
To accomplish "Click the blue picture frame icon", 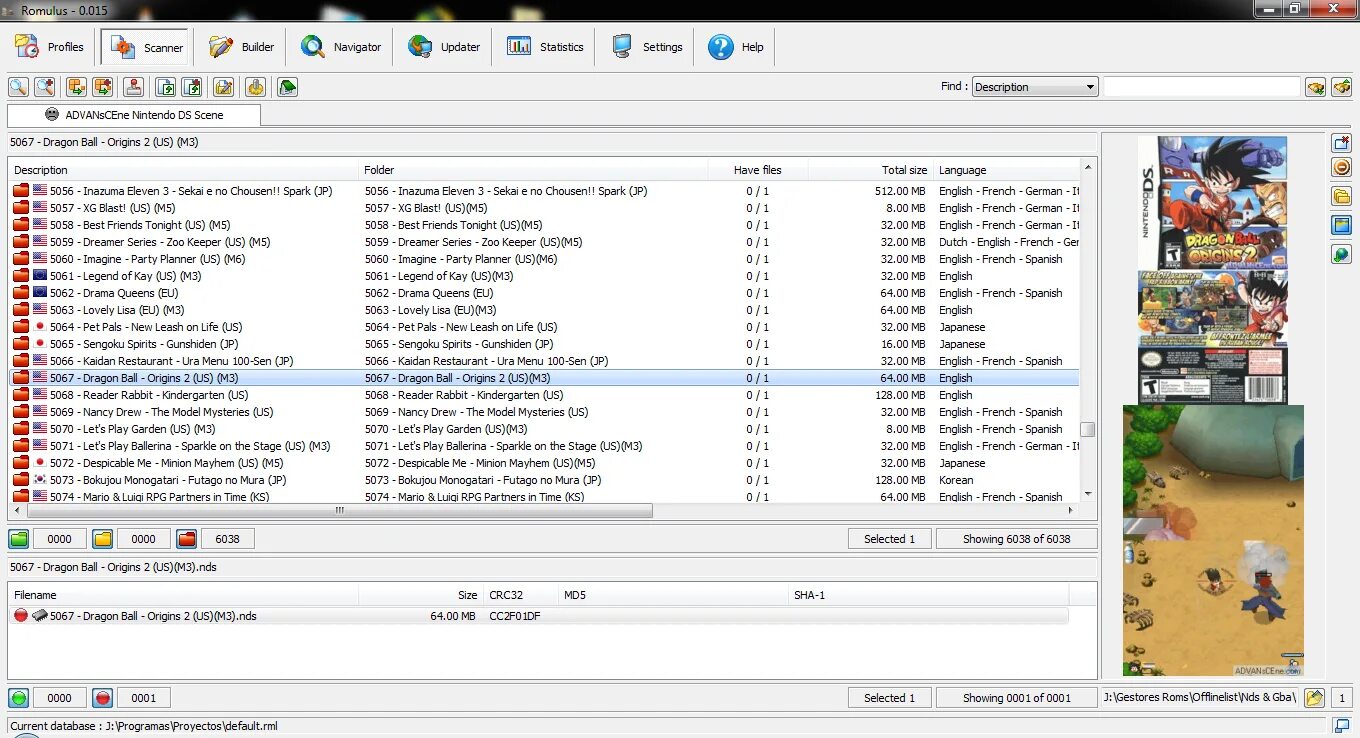I will pyautogui.click(x=1342, y=225).
